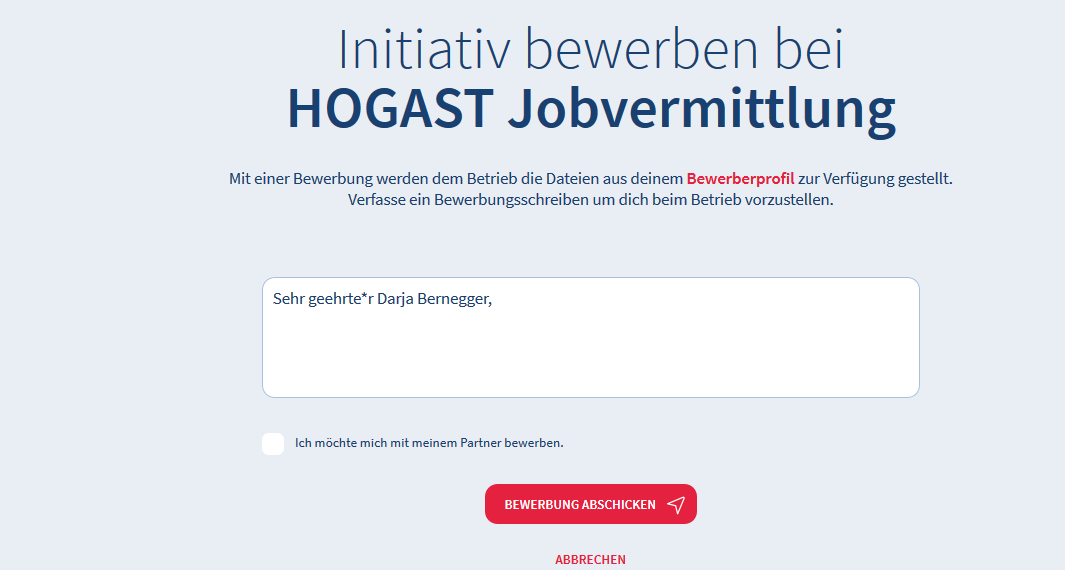Click the paper plane send icon
Screen dimensions: 1065x570
coord(676,504)
